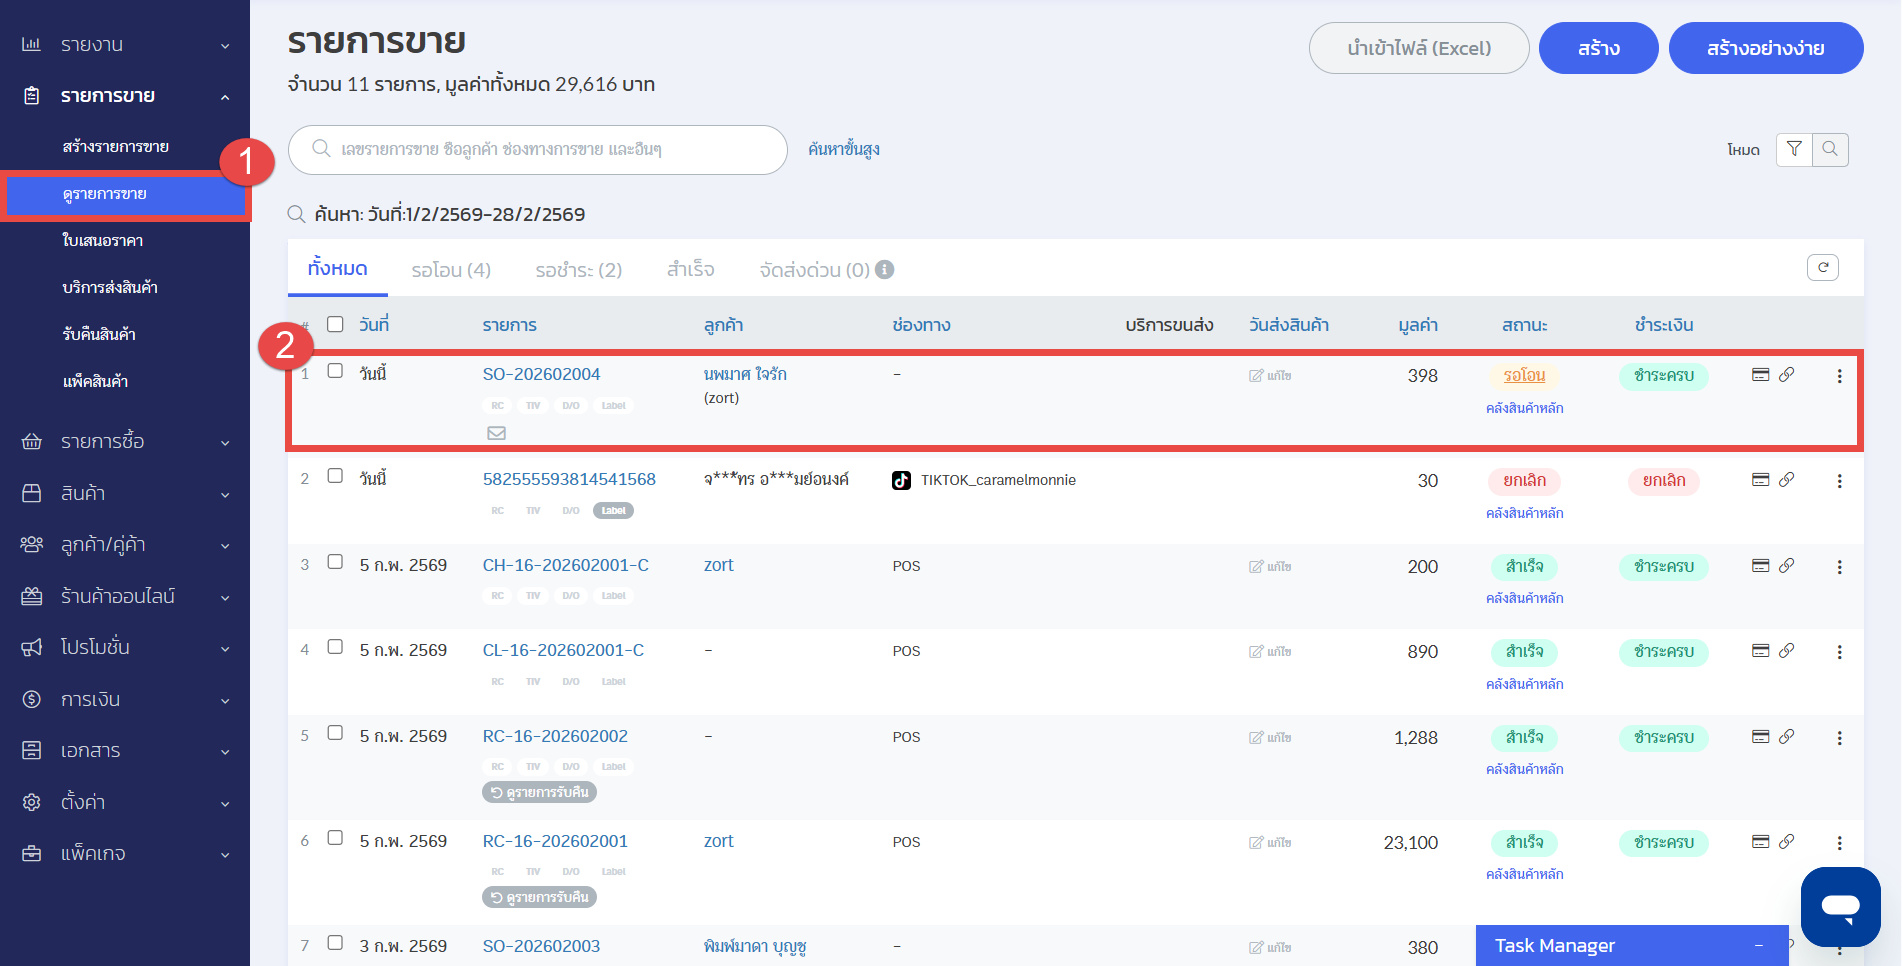
Task: Switch to the รอโอน (4) tab
Action: pos(451,270)
